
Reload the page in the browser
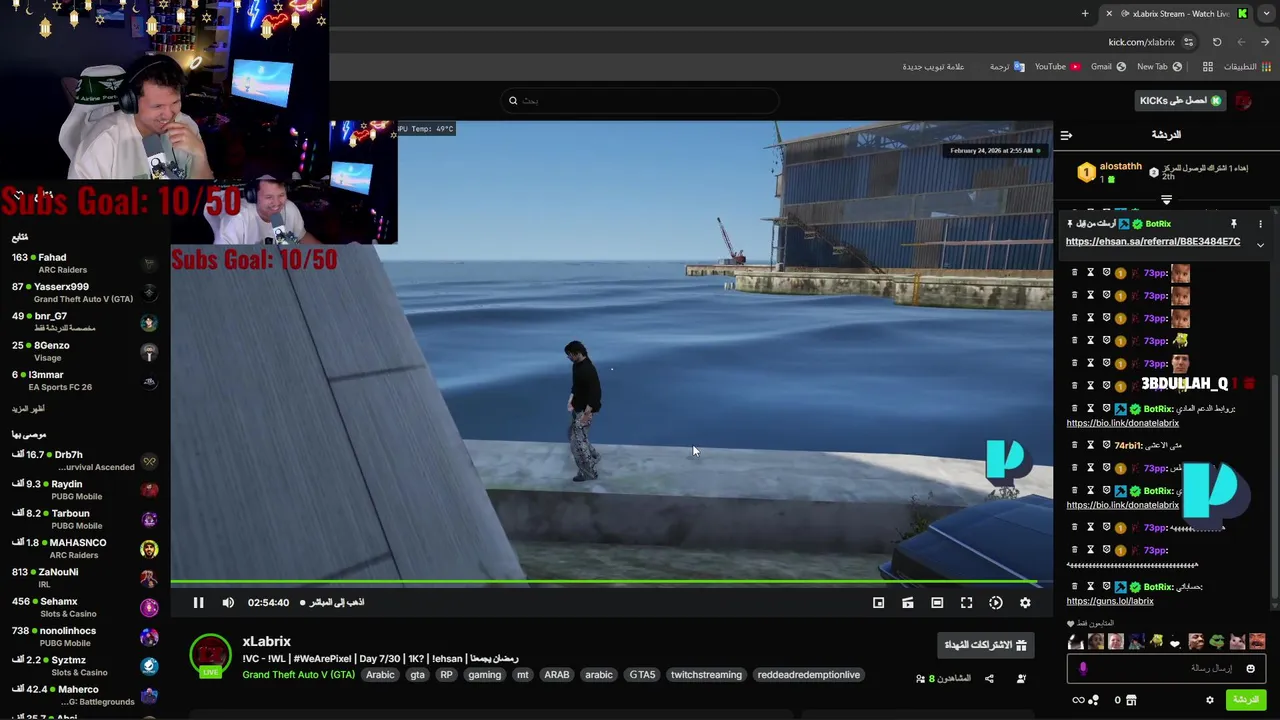pos(1217,42)
